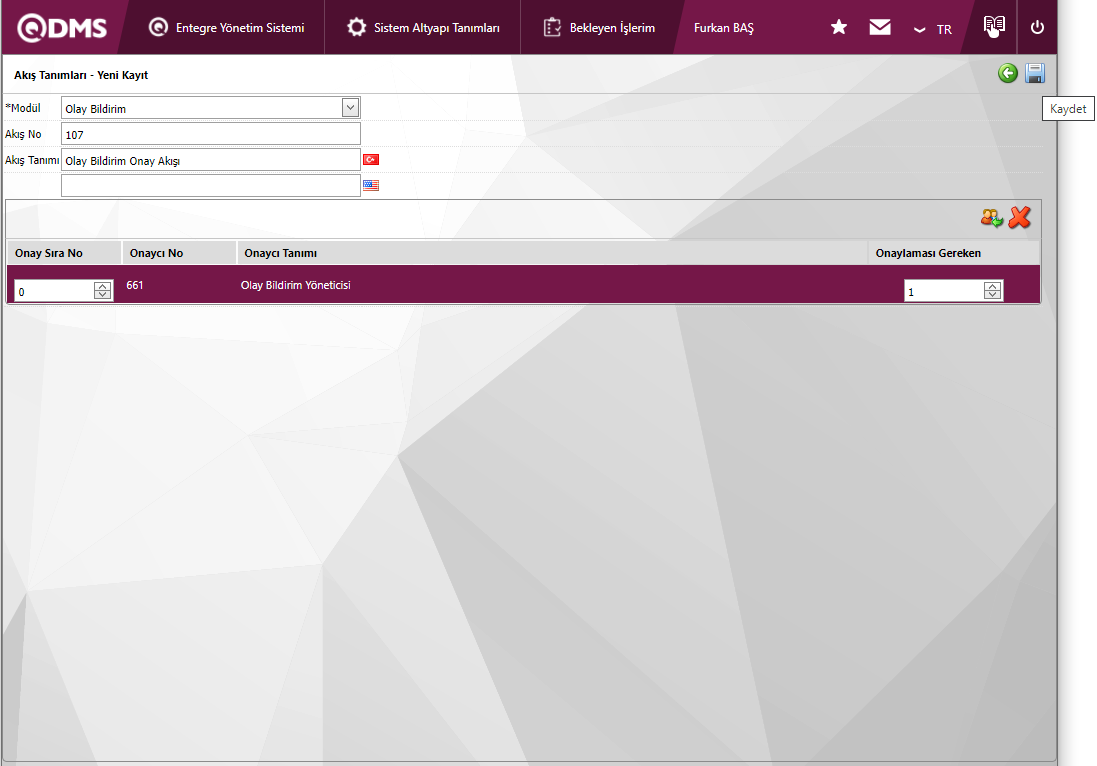Click the Turkish flag icon
1097x766 pixels.
(x=371, y=159)
